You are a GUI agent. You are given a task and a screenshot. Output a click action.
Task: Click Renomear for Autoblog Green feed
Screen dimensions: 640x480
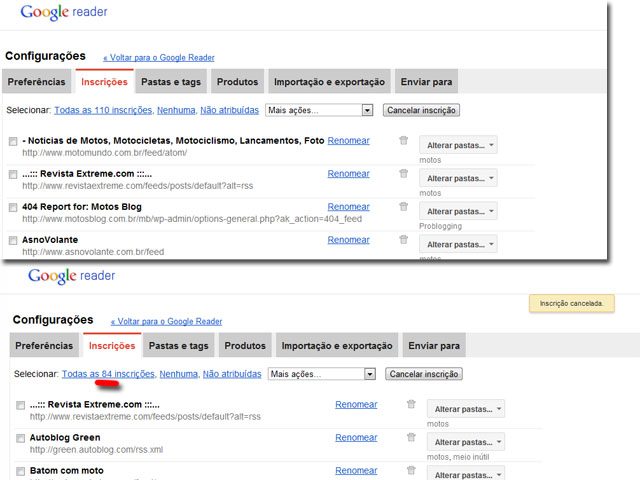356,437
